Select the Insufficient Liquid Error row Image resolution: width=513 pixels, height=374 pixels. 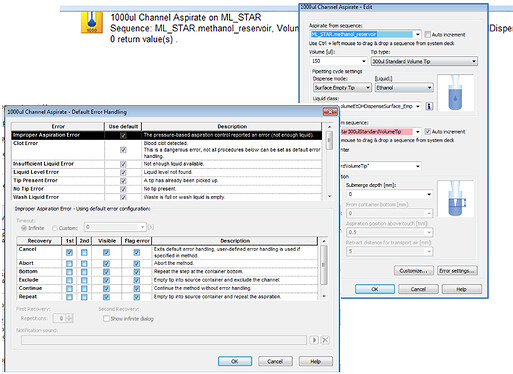pos(167,164)
